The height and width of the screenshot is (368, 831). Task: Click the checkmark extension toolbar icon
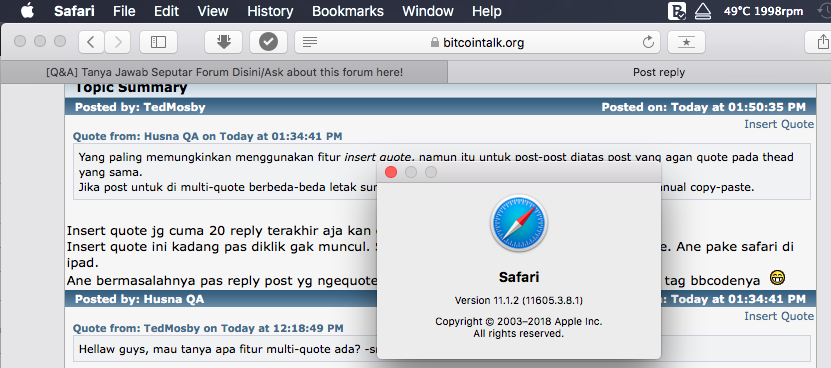click(269, 42)
